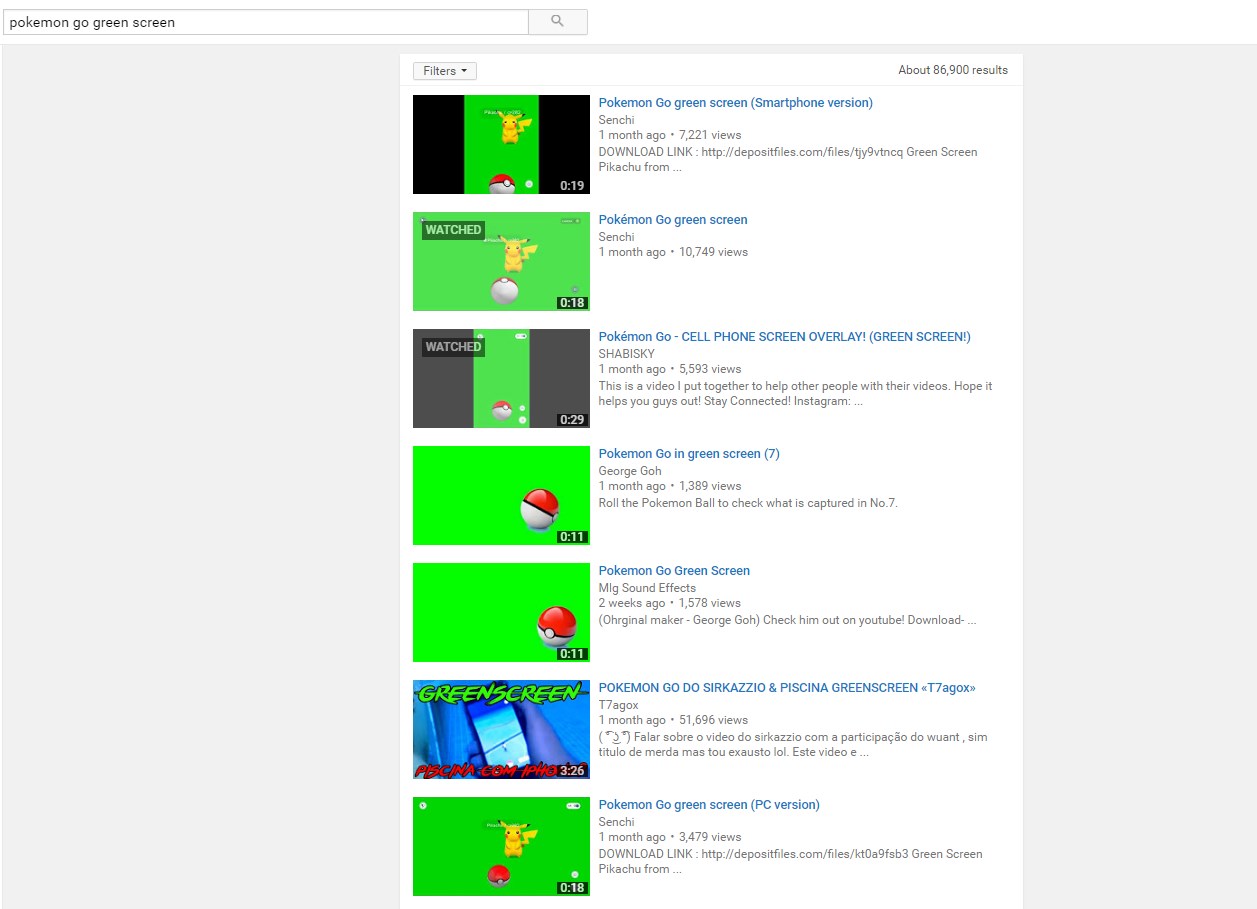Open watched thumbnail with 0:18 Pikachu video
Viewport: 1257px width, 909px height.
(x=501, y=262)
